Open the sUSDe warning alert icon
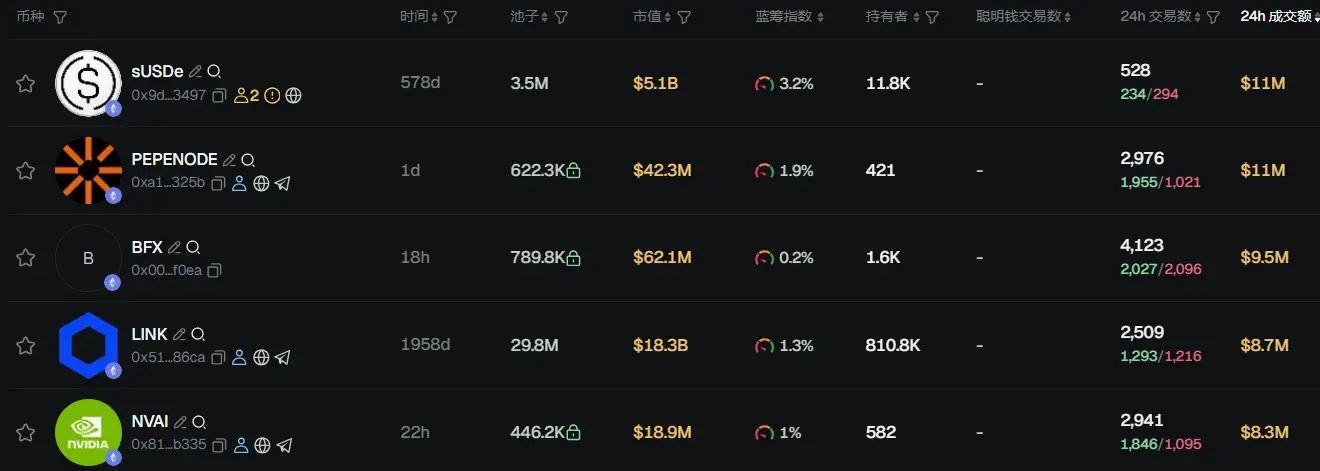1320x471 pixels. pyautogui.click(x=272, y=96)
